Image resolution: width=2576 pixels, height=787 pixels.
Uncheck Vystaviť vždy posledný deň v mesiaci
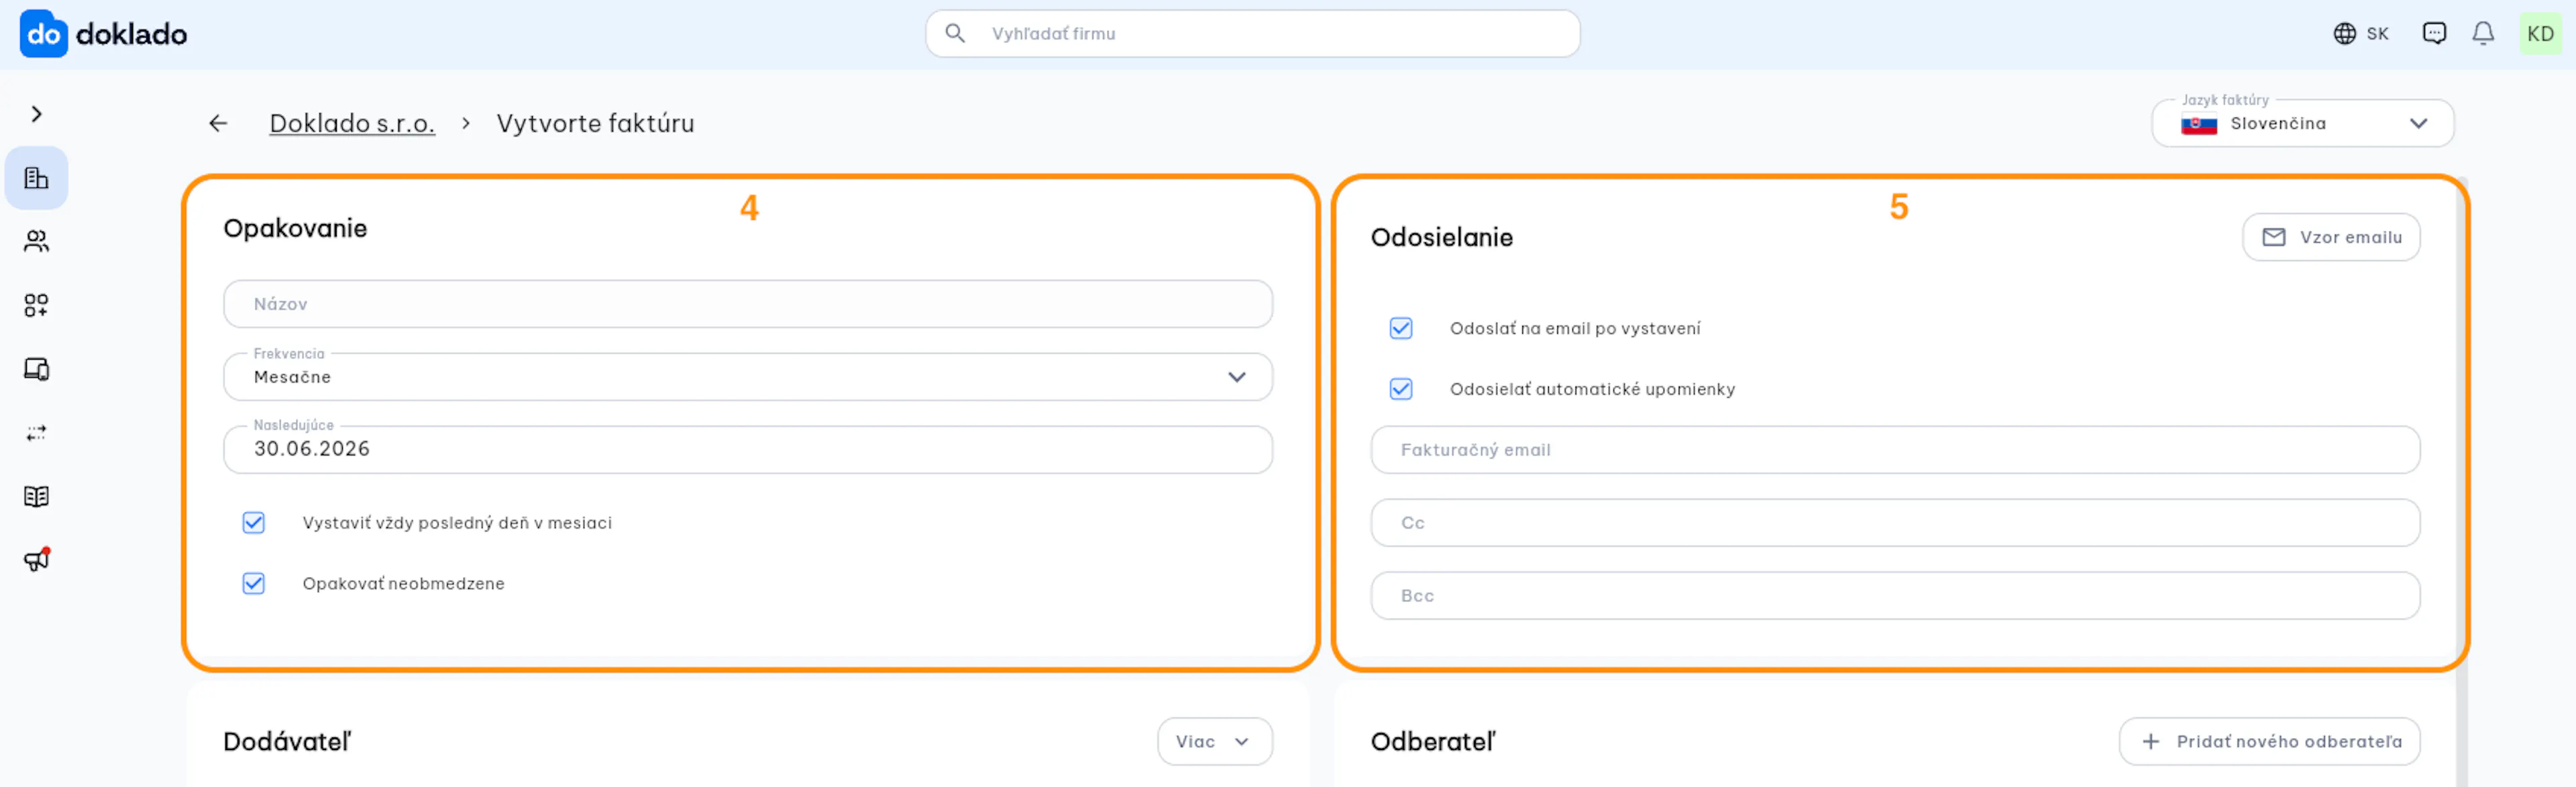254,522
